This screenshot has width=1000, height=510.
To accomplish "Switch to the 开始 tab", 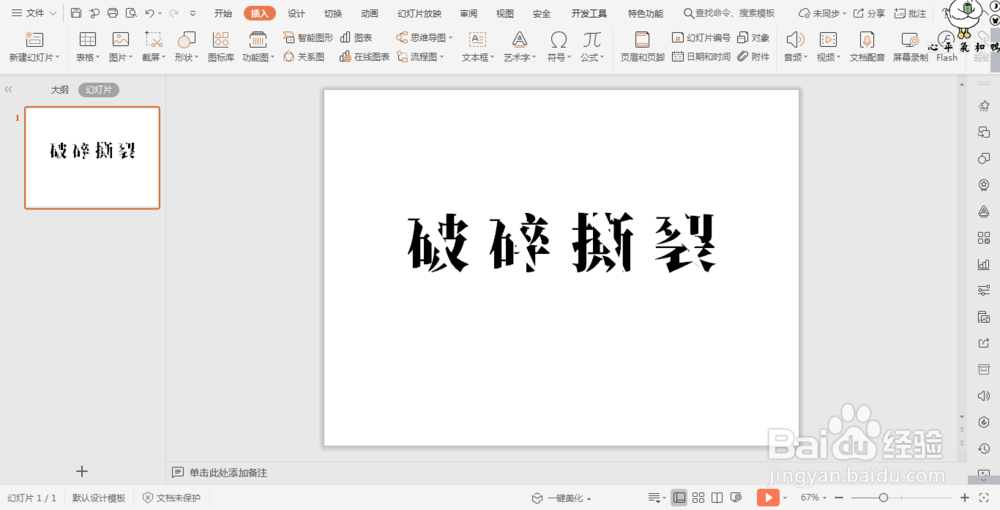I will (223, 13).
